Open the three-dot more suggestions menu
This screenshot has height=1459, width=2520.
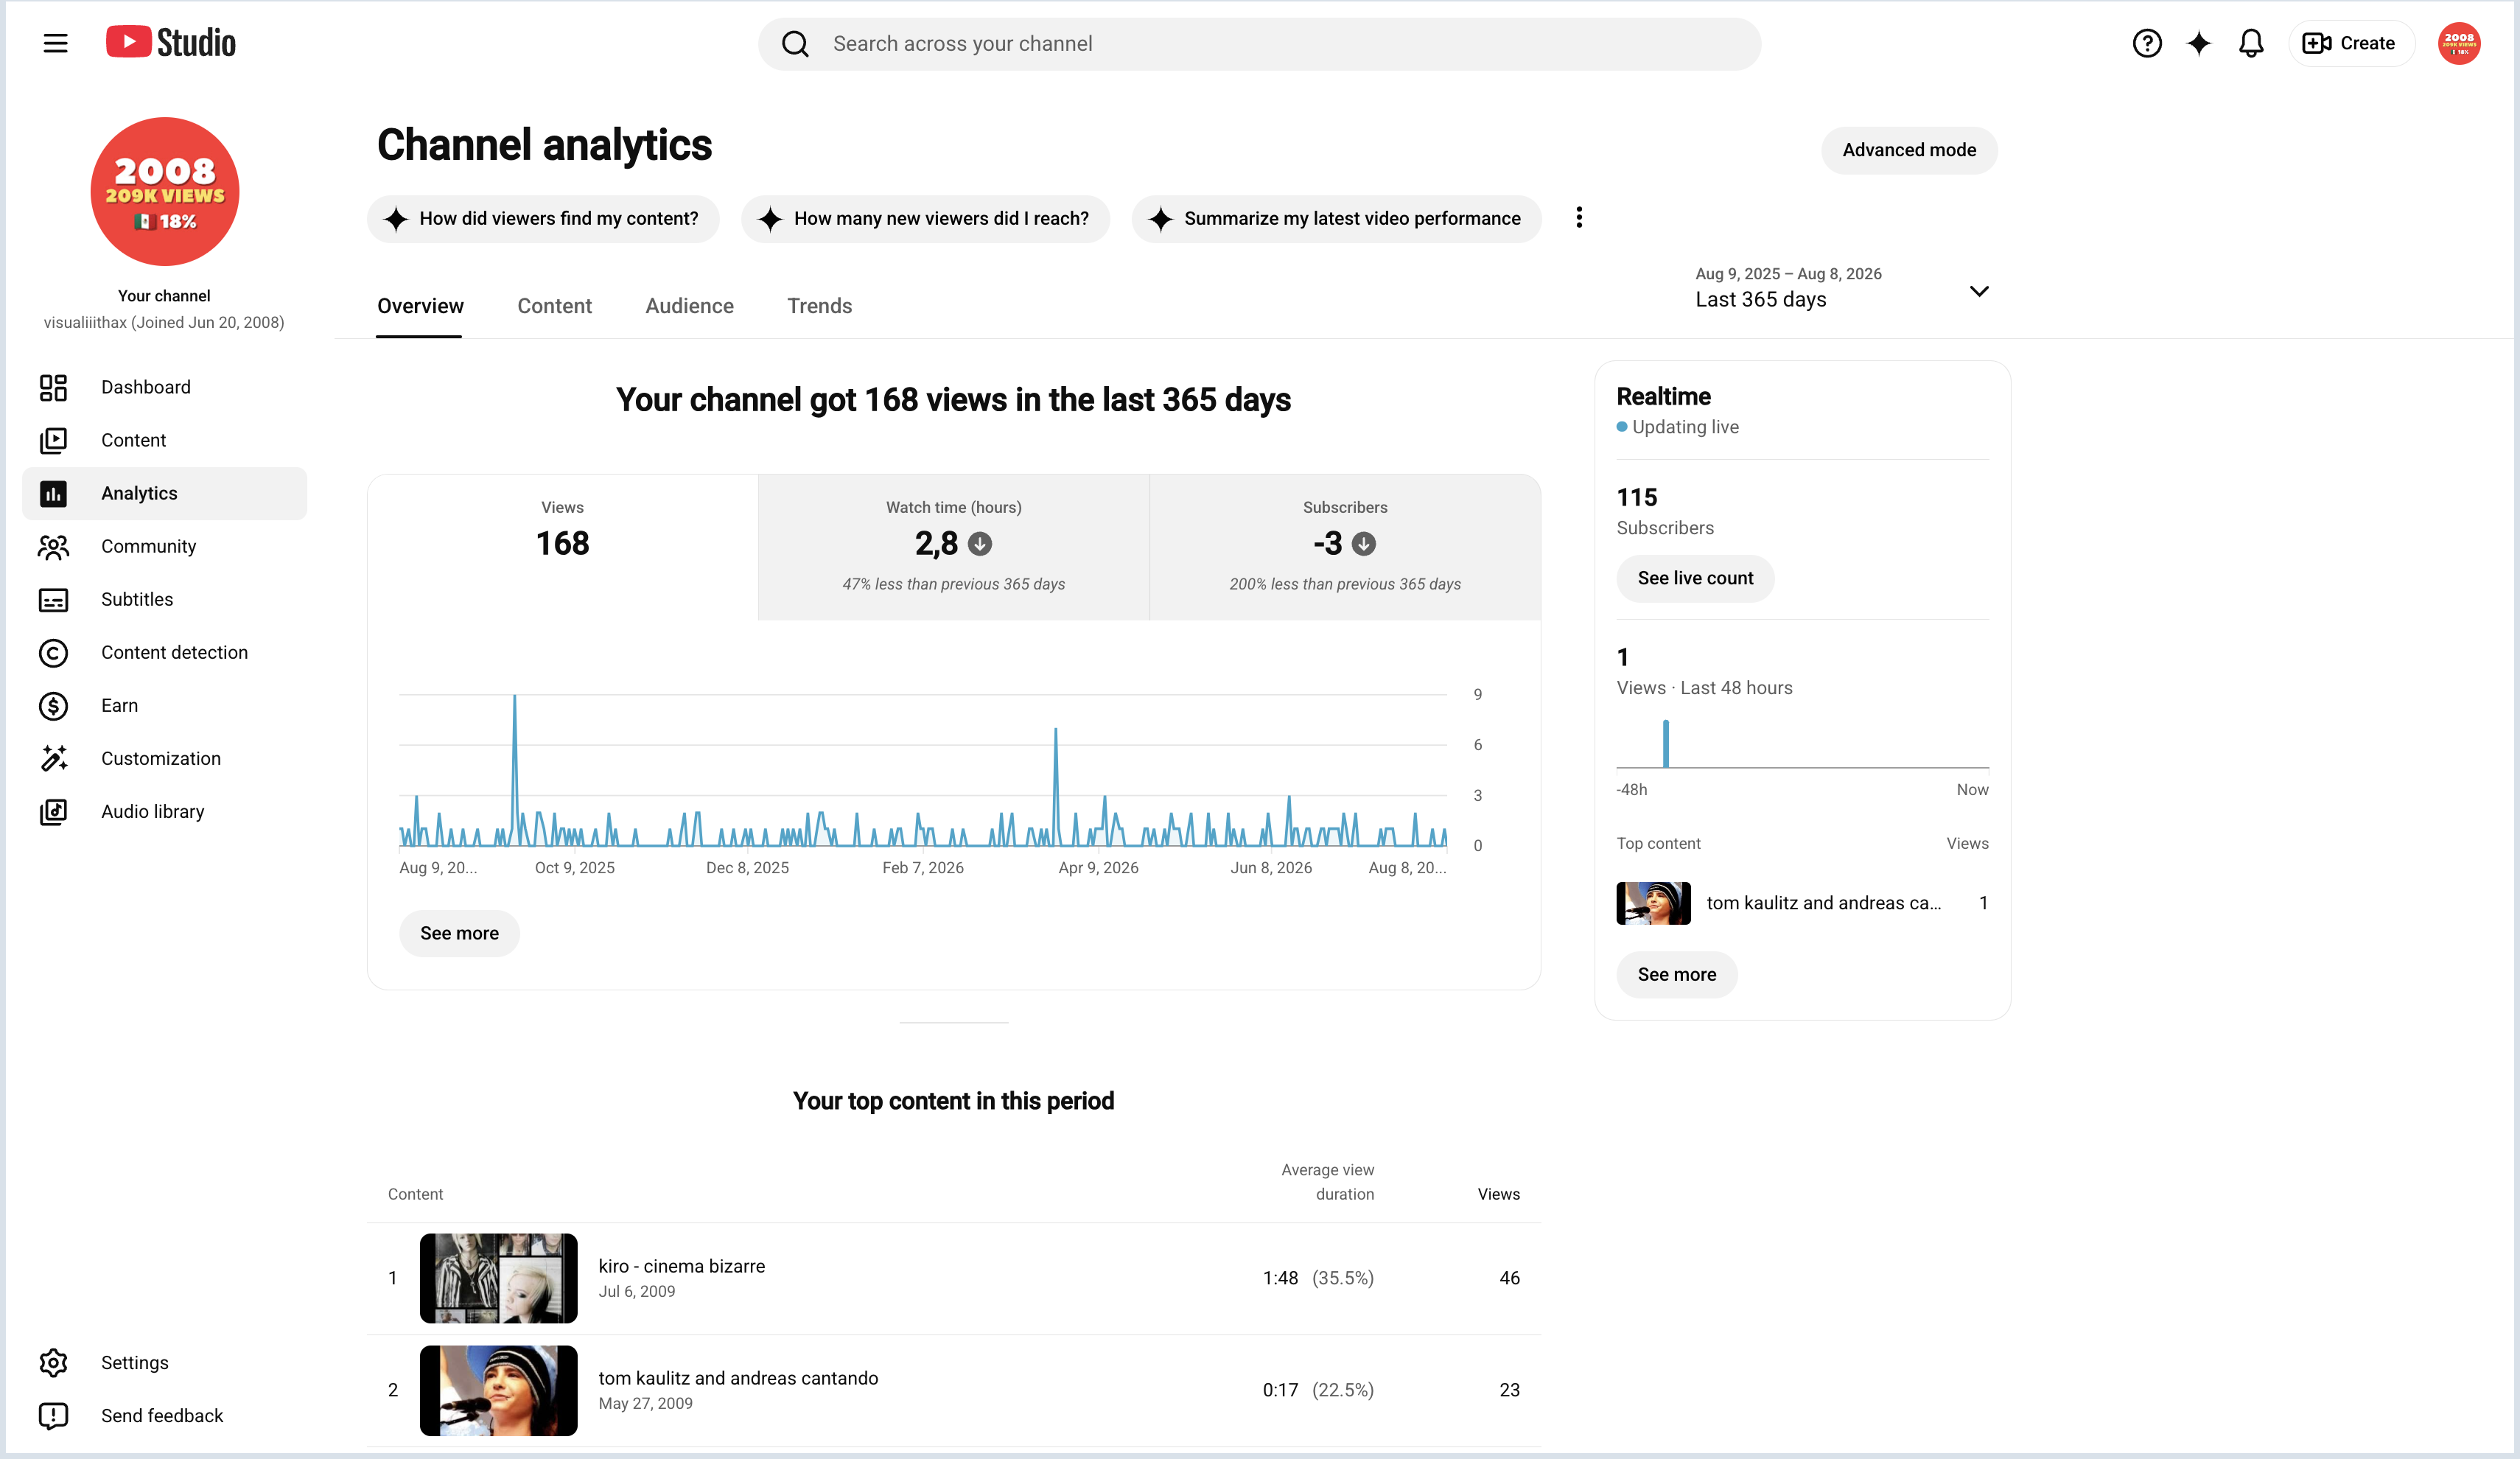click(1578, 218)
